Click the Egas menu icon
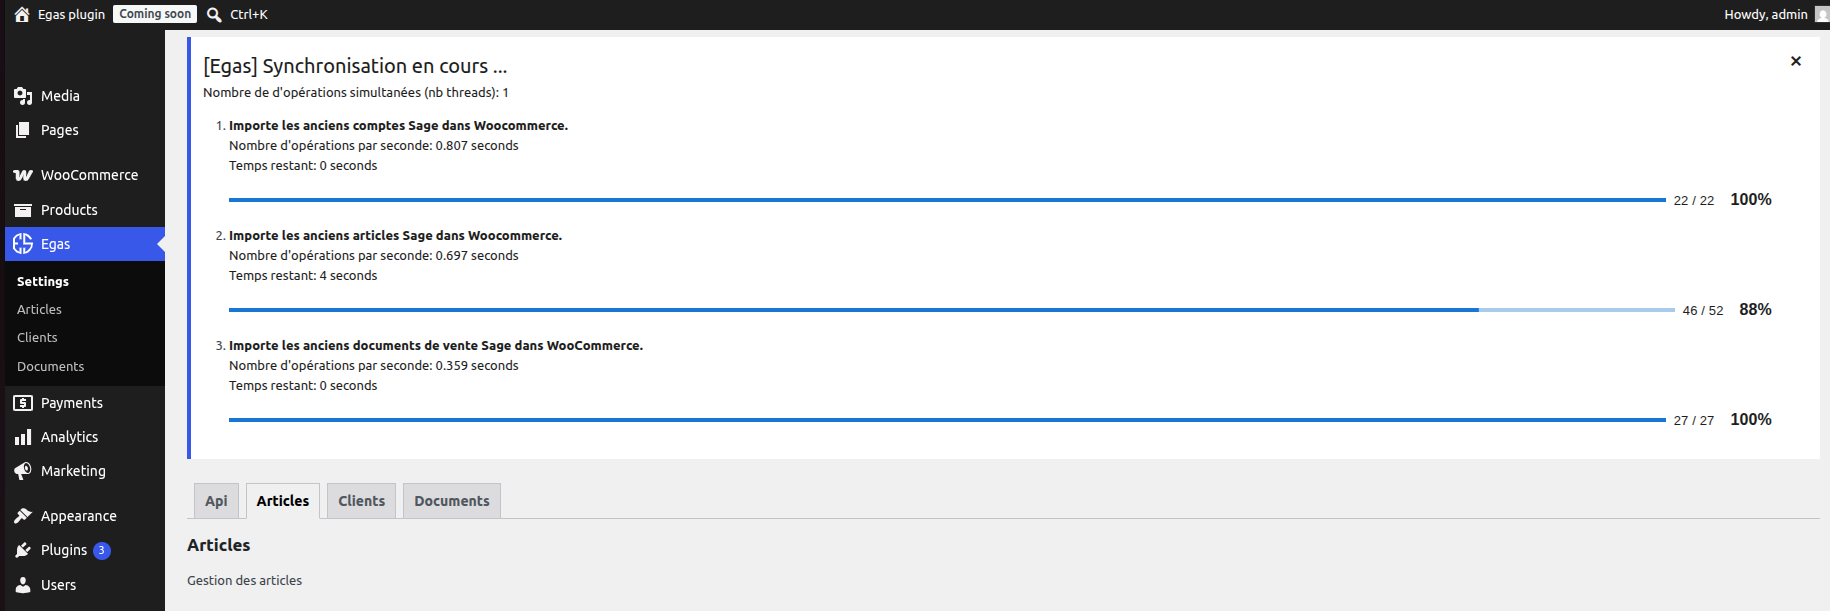The image size is (1830, 611). click(23, 244)
